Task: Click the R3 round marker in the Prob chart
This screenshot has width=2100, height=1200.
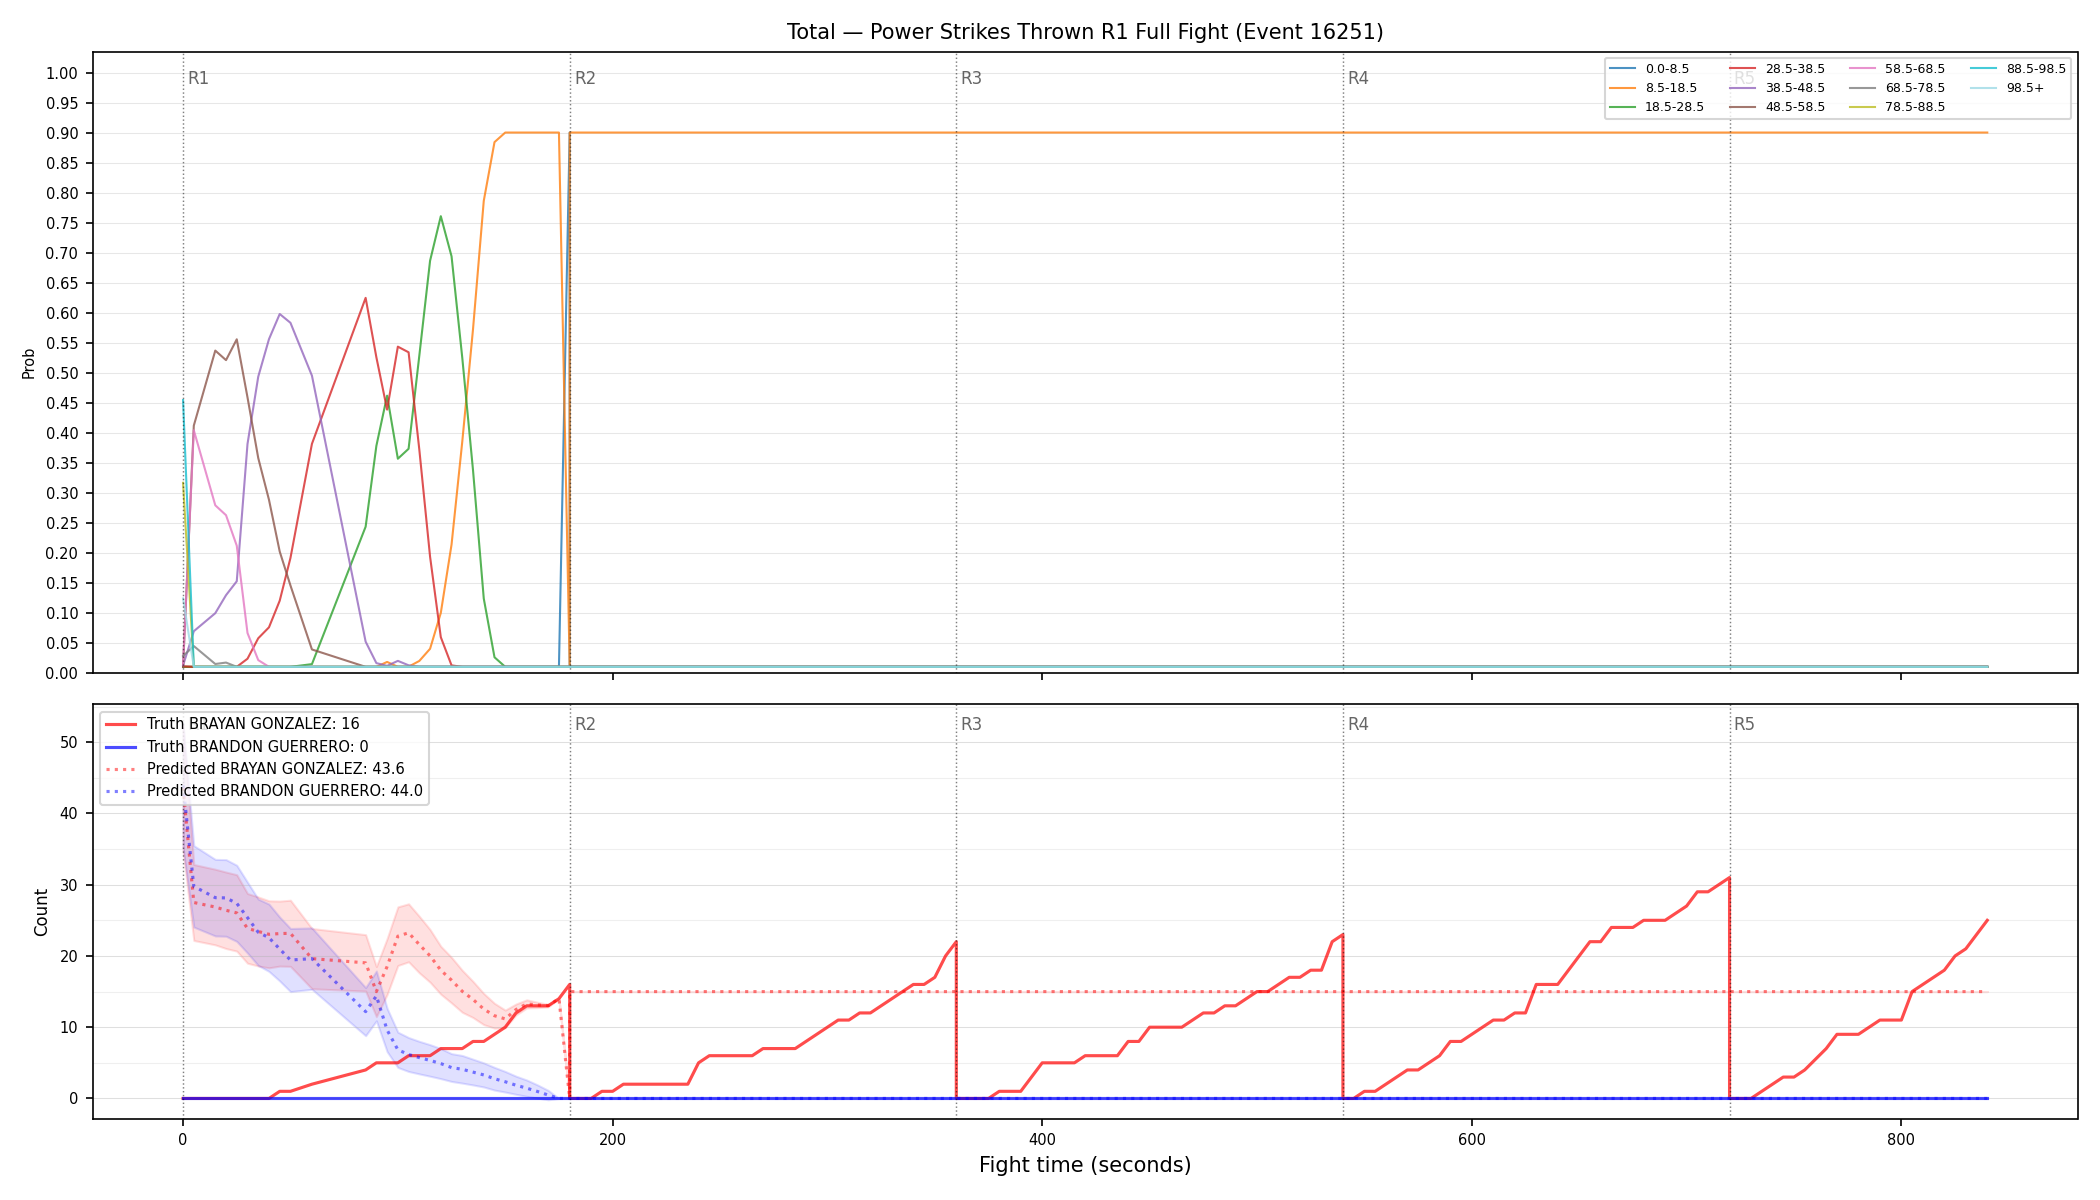Action: [971, 78]
